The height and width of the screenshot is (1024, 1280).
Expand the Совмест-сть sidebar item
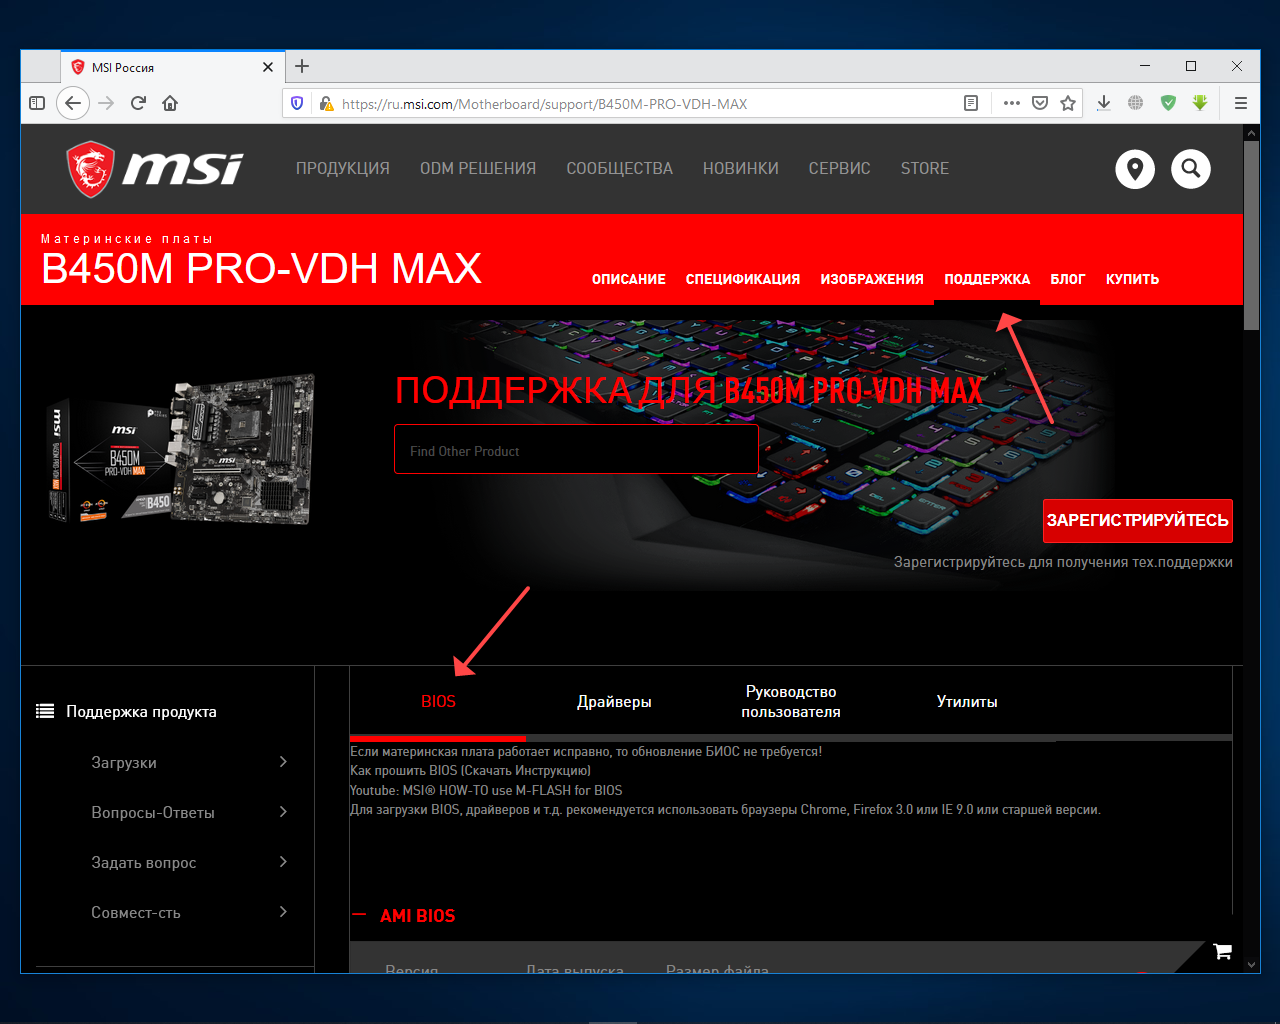pyautogui.click(x=190, y=912)
